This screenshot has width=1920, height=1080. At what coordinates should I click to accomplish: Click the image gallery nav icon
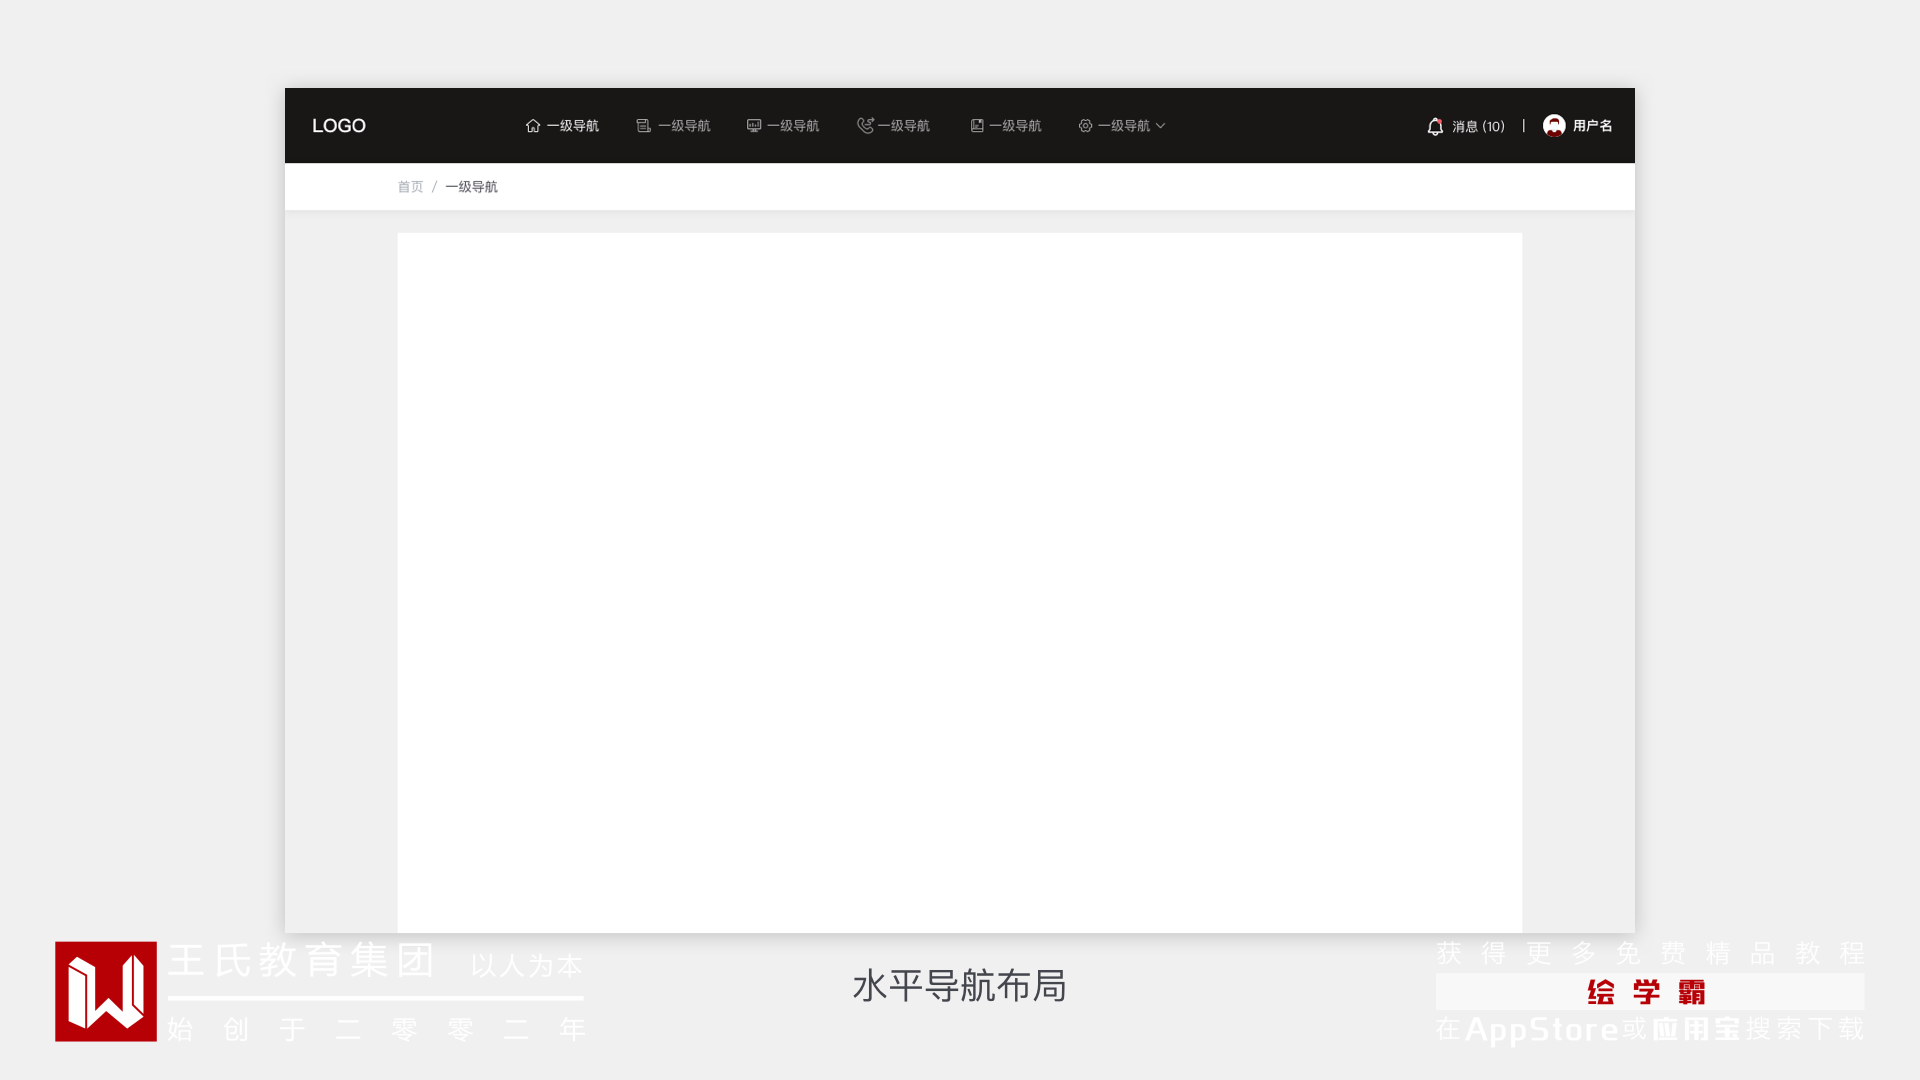(977, 126)
